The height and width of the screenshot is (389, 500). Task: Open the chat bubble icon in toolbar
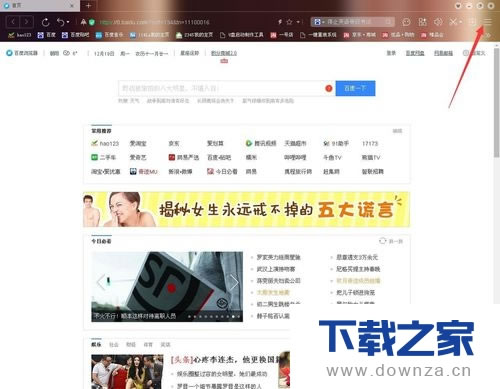(x=406, y=22)
